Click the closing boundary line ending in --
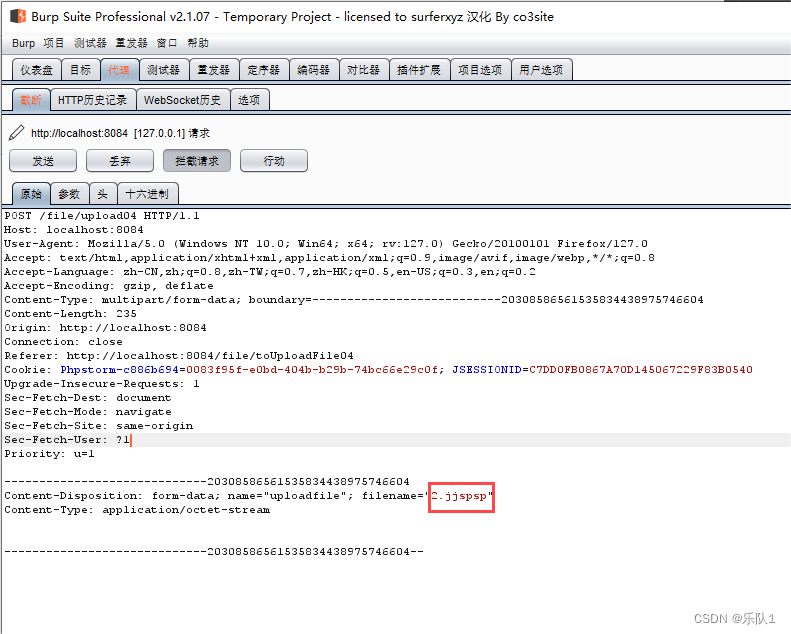This screenshot has height=634, width=791. click(214, 552)
